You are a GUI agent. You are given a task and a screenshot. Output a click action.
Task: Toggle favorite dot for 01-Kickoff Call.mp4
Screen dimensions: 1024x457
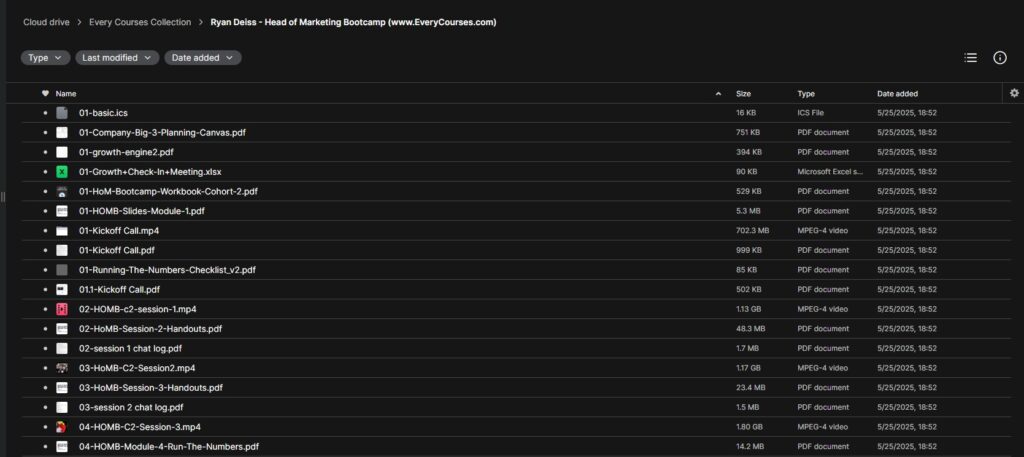tap(45, 230)
